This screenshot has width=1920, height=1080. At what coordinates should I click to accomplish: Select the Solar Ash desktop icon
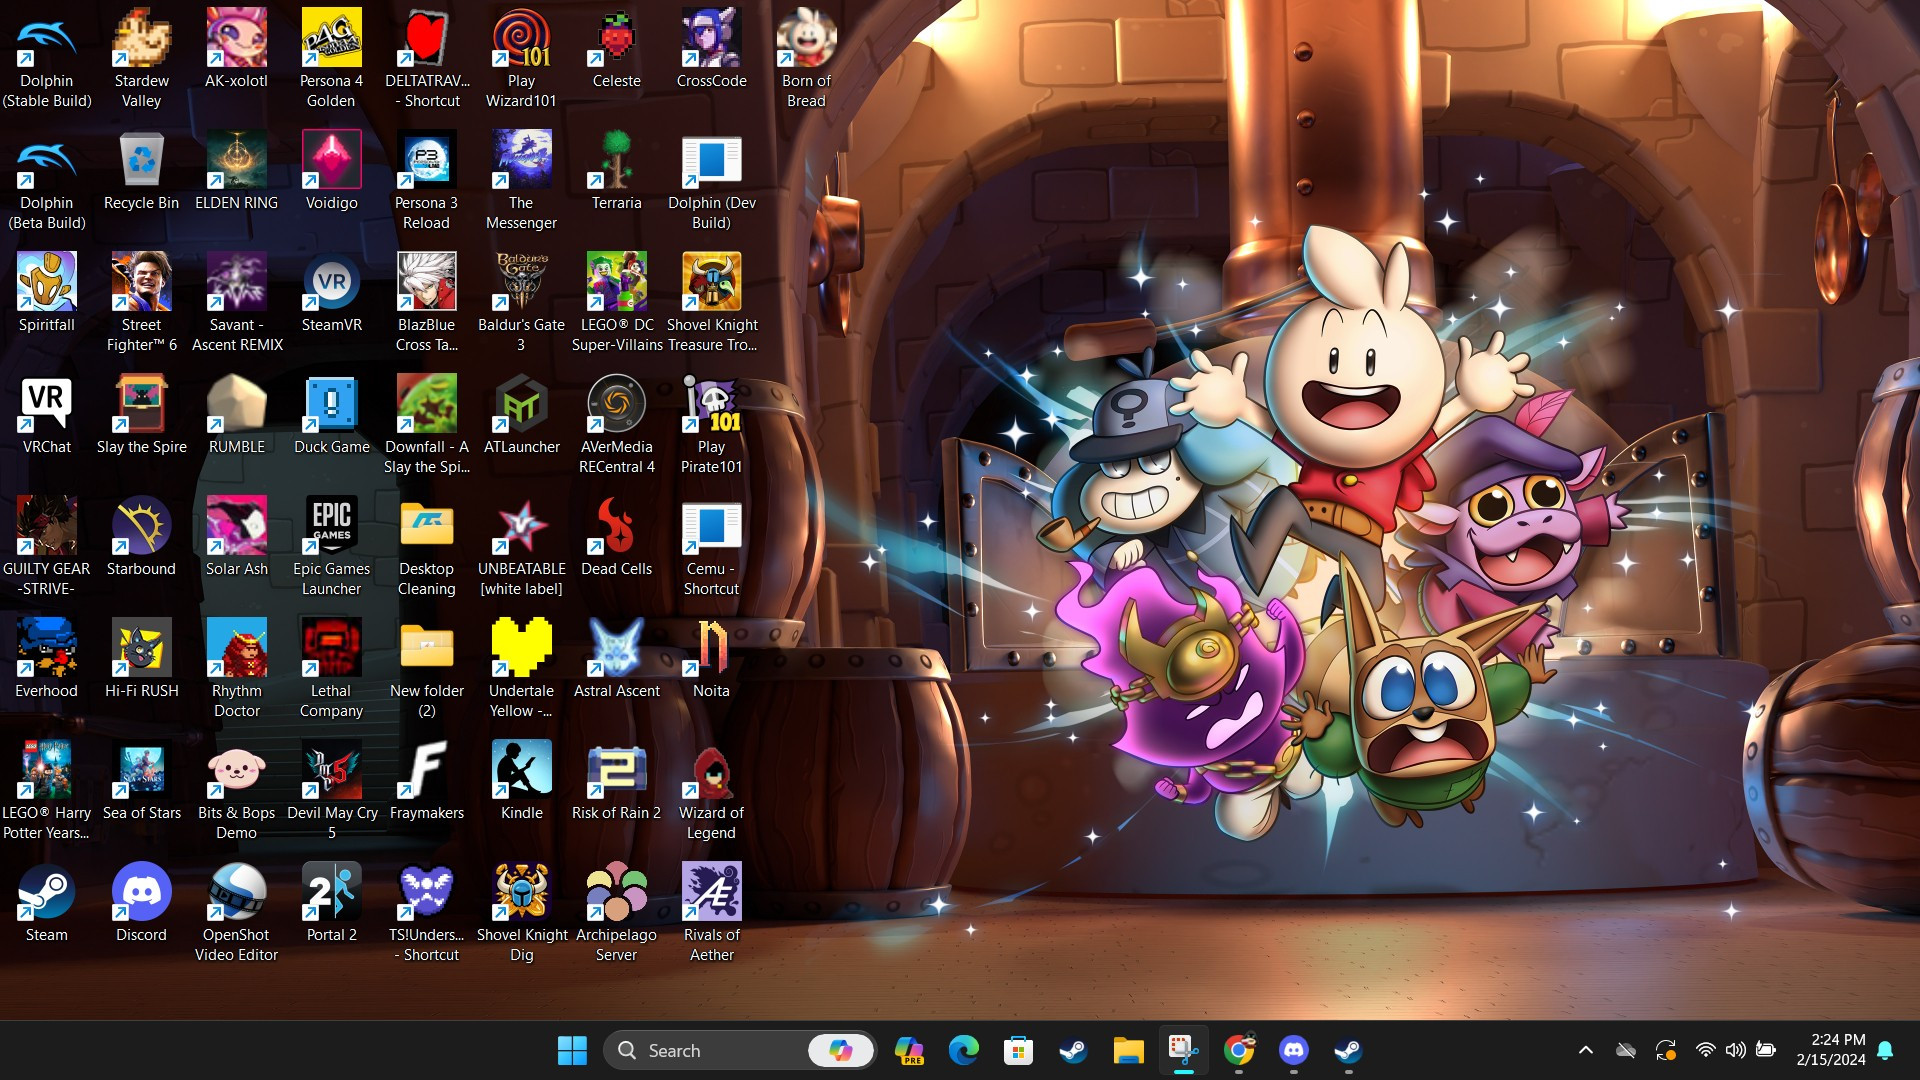click(x=236, y=536)
